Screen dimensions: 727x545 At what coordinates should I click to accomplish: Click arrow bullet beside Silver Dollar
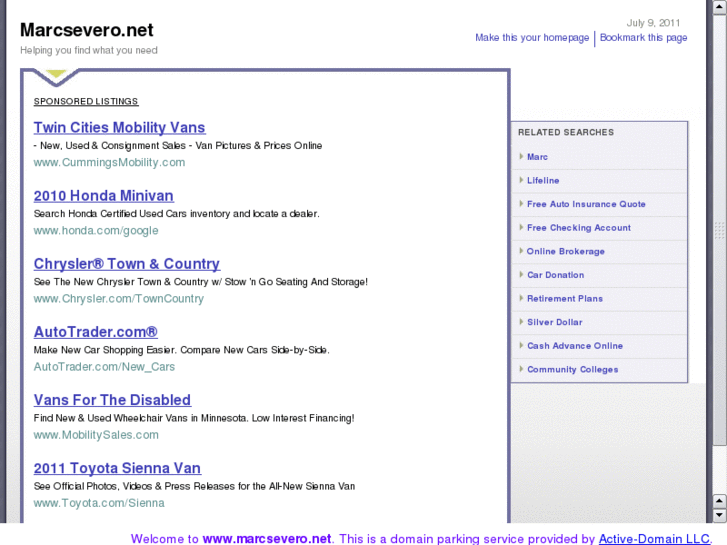[521, 322]
